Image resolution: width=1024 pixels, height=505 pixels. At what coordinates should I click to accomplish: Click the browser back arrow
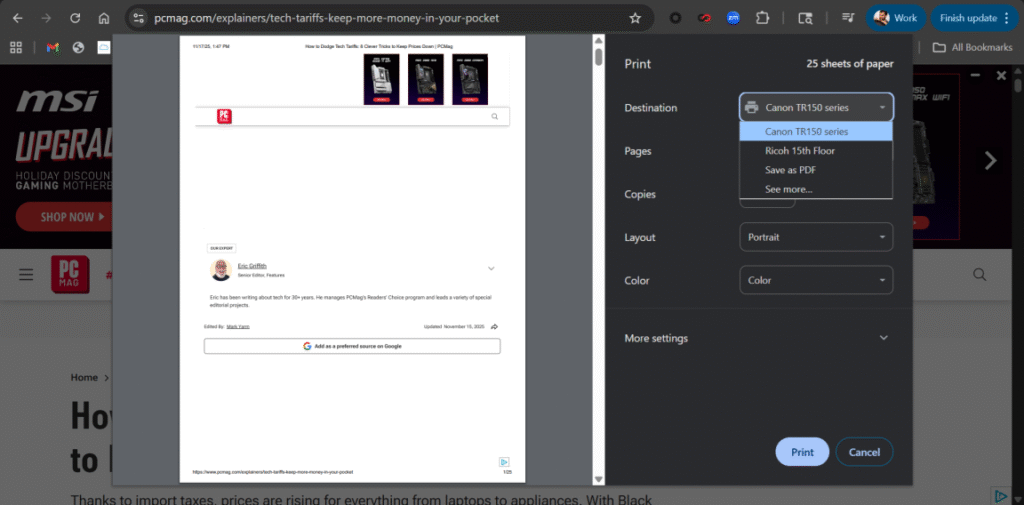(x=17, y=18)
